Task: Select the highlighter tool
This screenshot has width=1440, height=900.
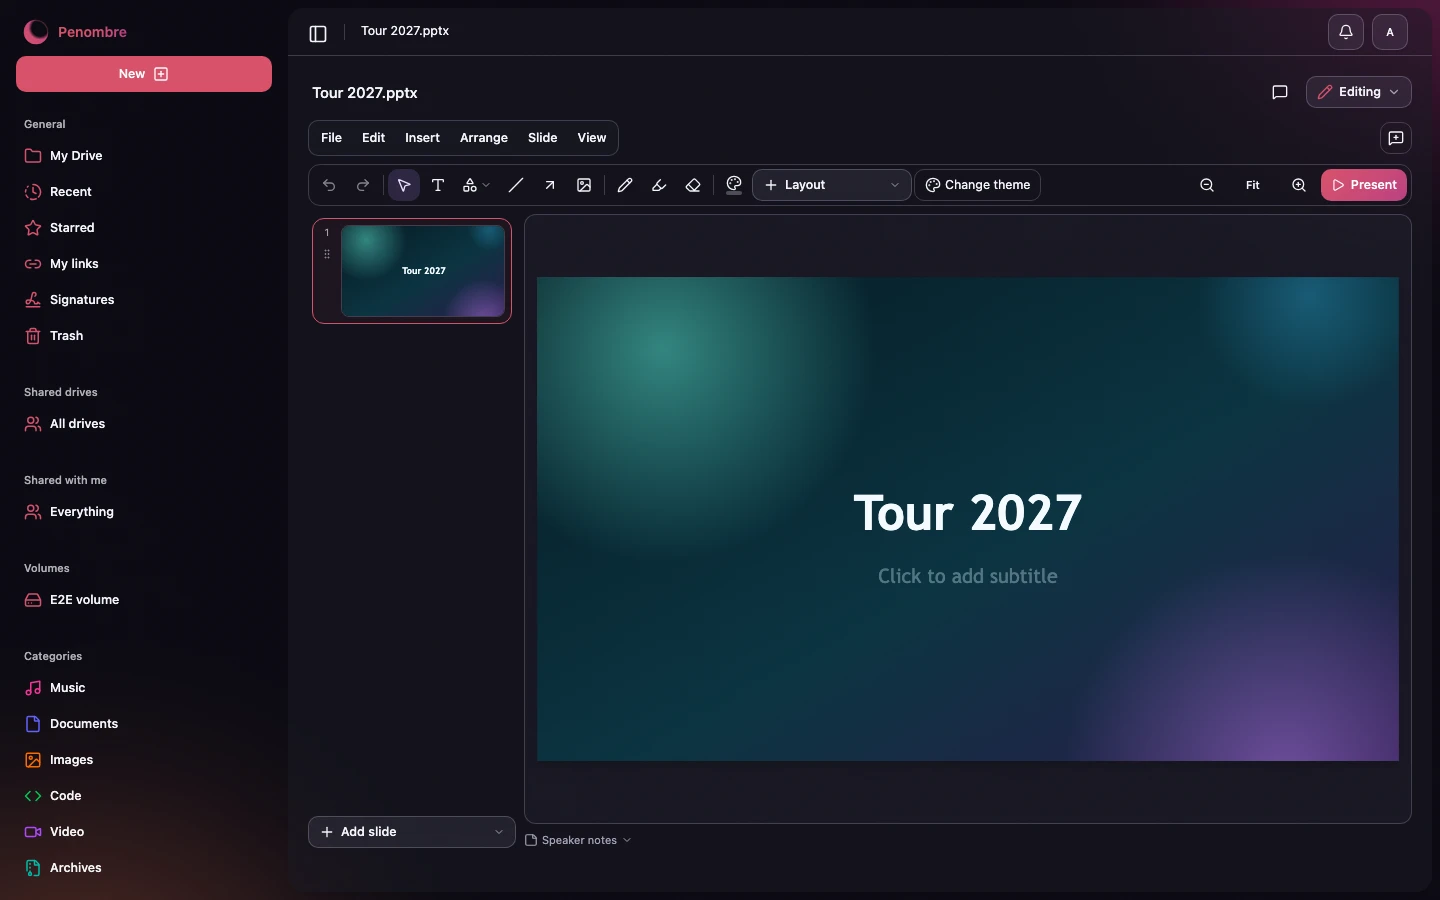Action: coord(659,185)
